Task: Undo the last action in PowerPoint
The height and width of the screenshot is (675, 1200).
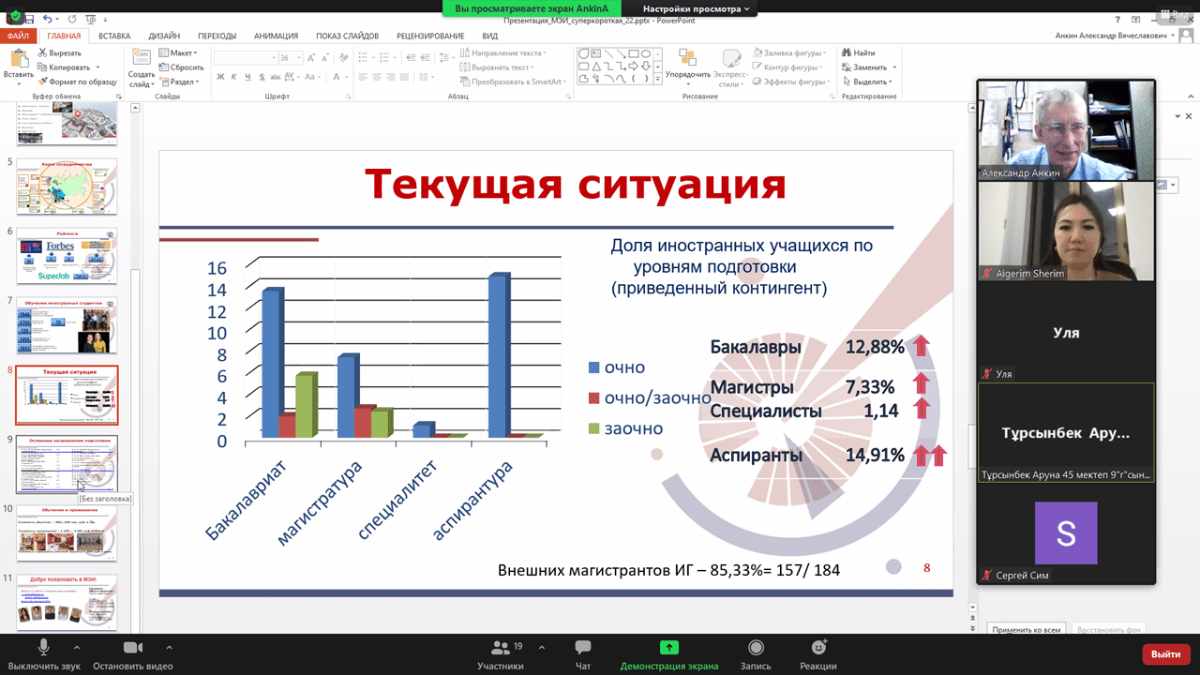Action: pos(48,19)
